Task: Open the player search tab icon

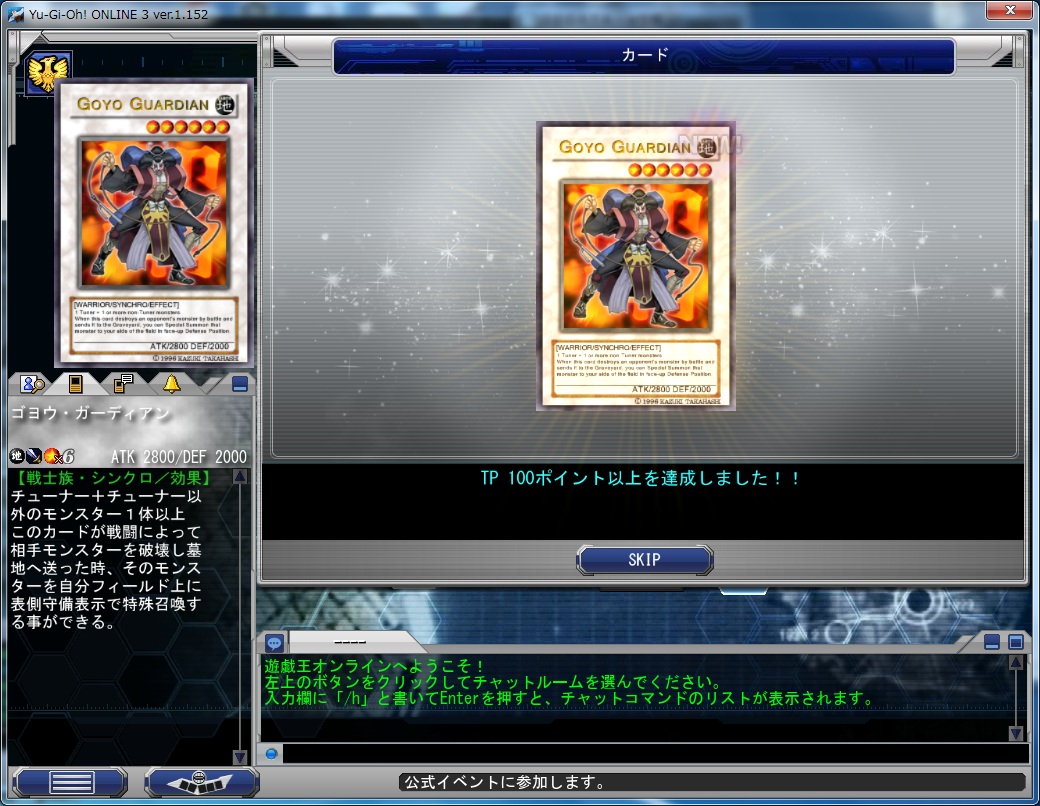Action: tap(31, 383)
